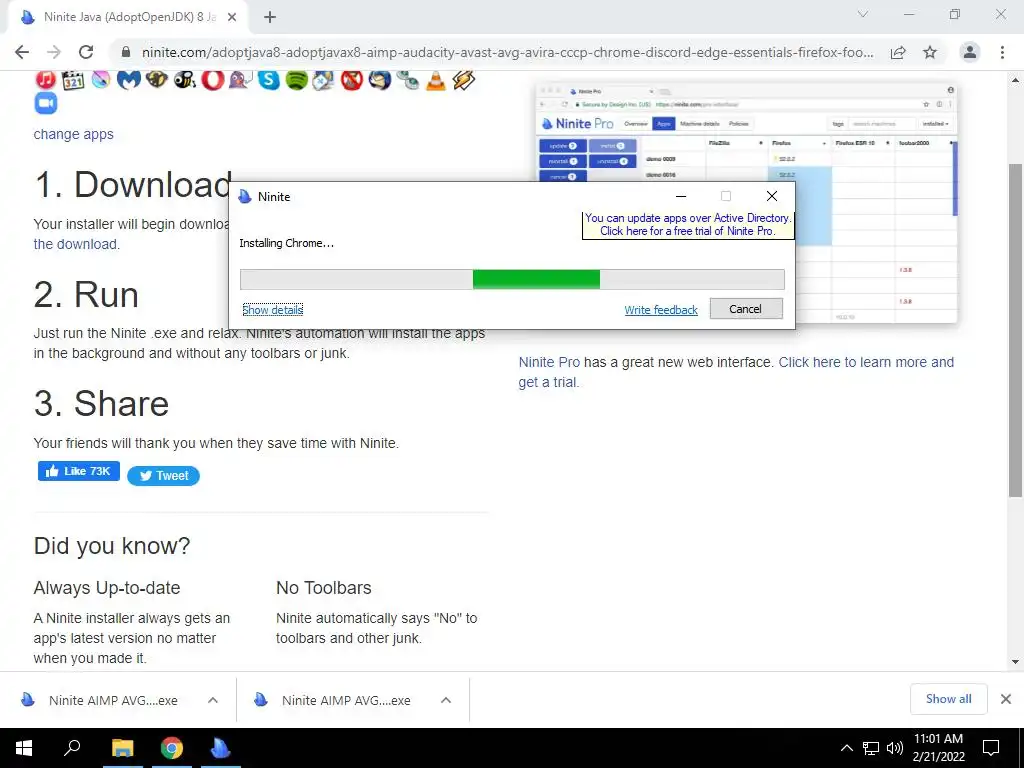
Task: Click the scrollbar down arrow
Action: pyautogui.click(x=1015, y=662)
